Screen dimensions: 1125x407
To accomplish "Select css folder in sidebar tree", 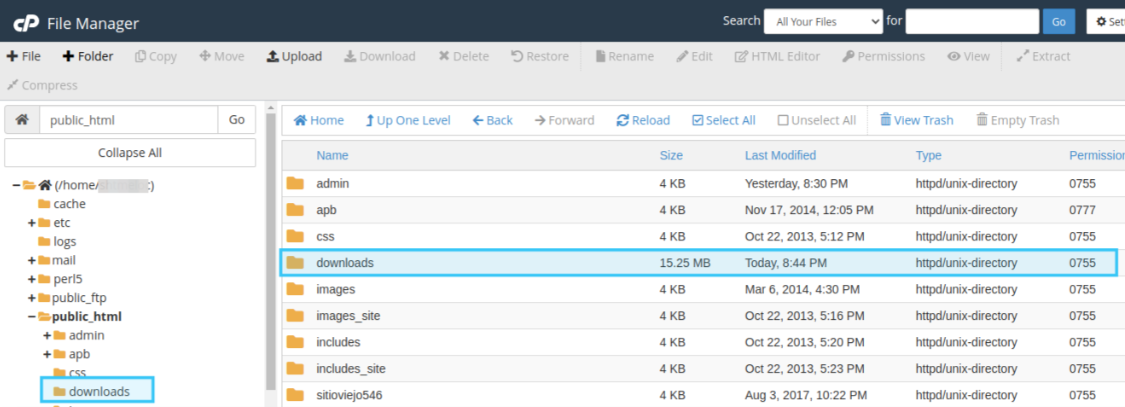I will coord(70,373).
